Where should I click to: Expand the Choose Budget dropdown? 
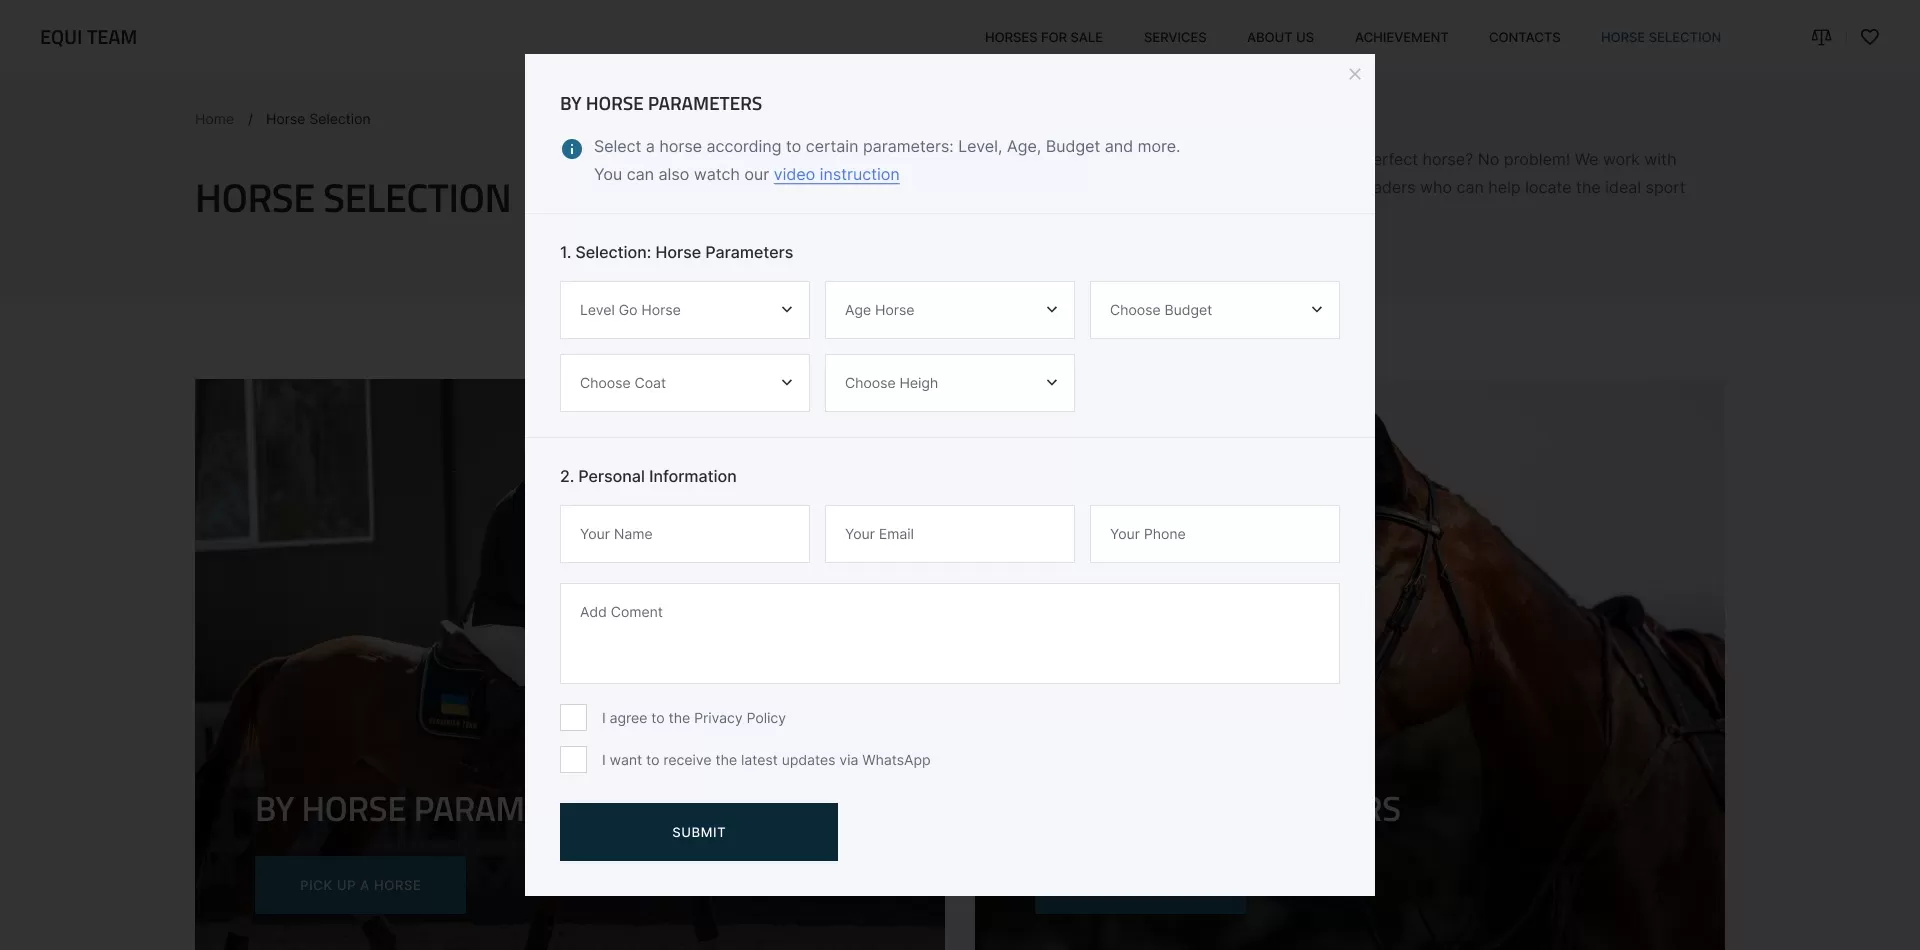click(x=1215, y=310)
